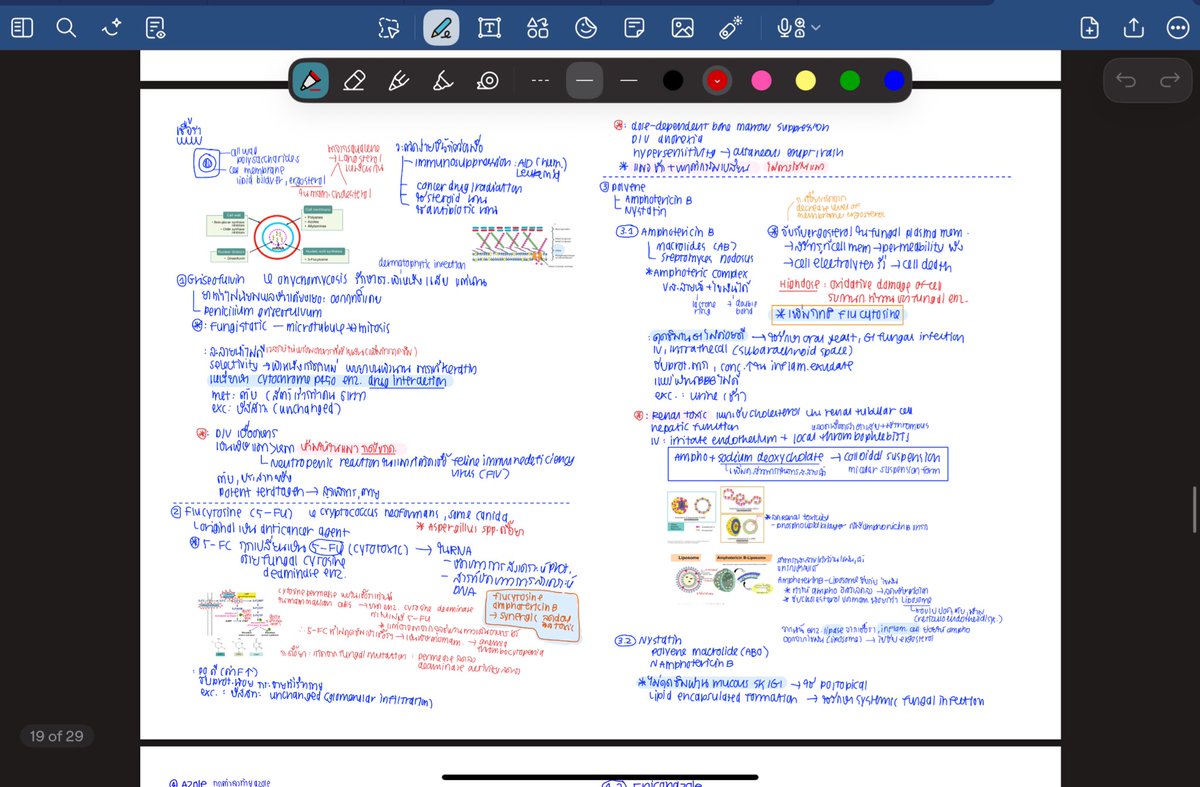Select the Shapes tool
The image size is (1200, 787).
pos(538,28)
